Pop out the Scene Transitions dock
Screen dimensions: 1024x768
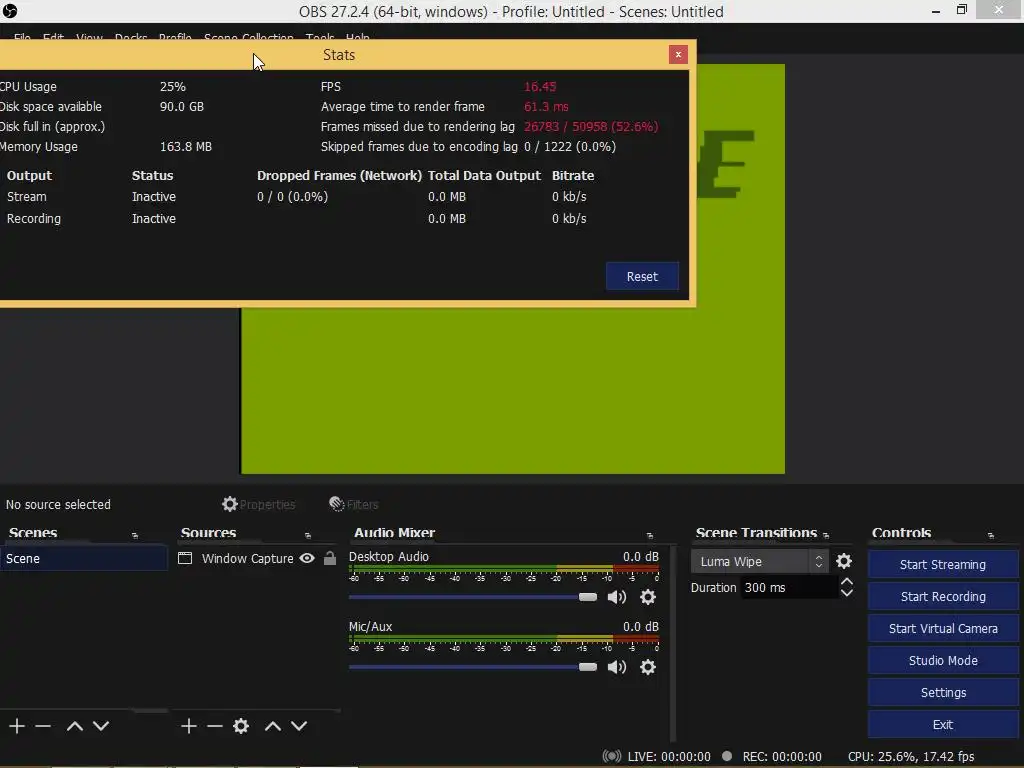pos(826,536)
